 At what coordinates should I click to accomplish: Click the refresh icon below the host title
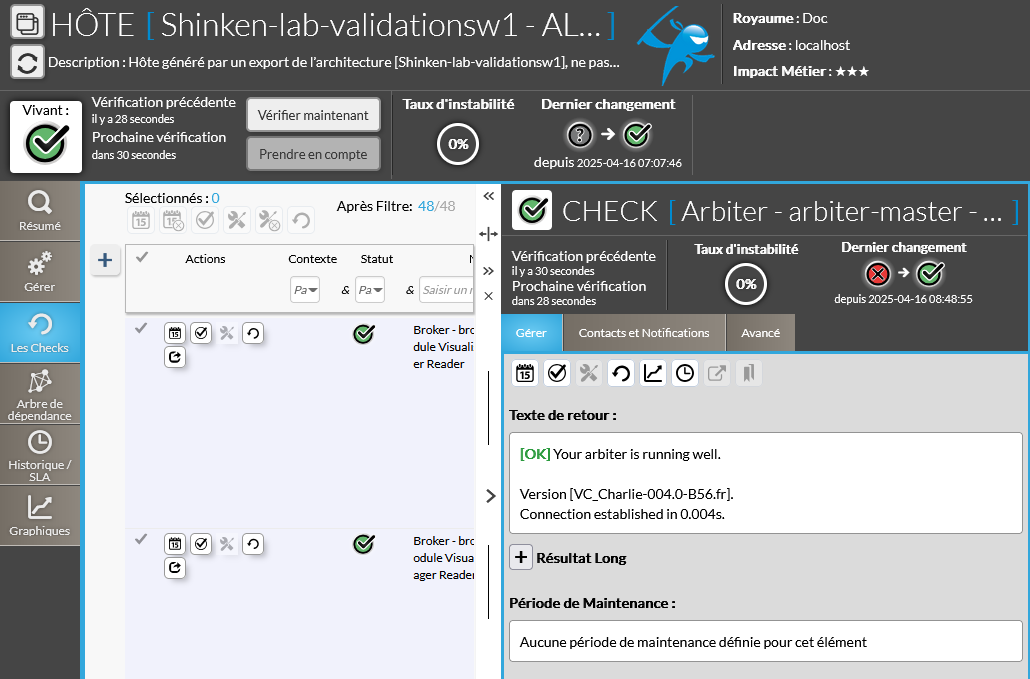(x=27, y=62)
